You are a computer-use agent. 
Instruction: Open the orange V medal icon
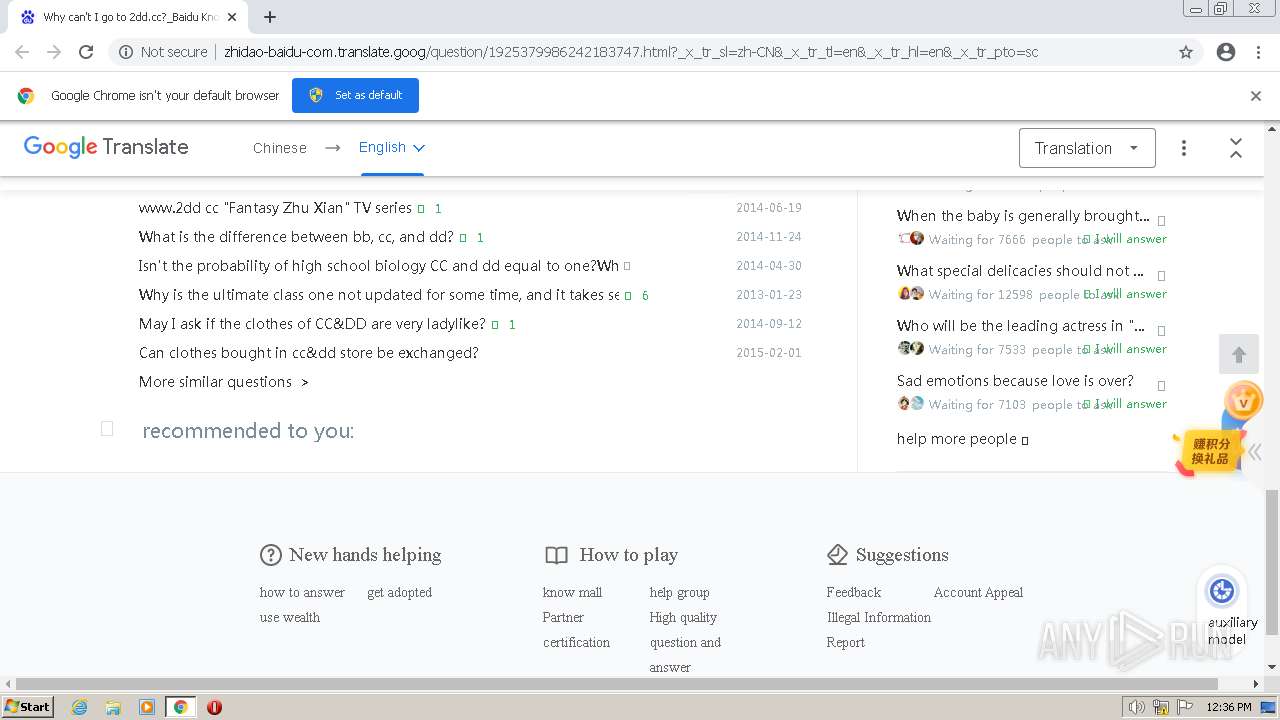1244,402
